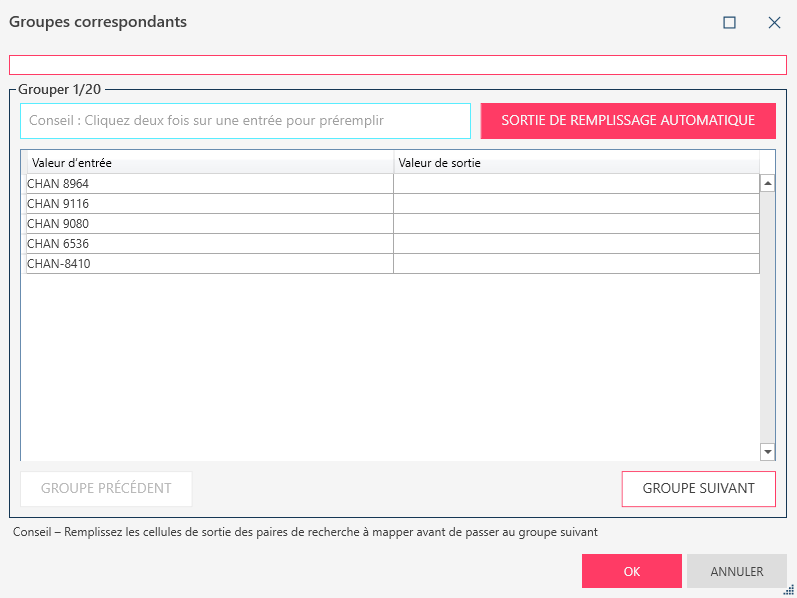The image size is (797, 598).
Task: Confirm with the OK button
Action: tap(631, 572)
